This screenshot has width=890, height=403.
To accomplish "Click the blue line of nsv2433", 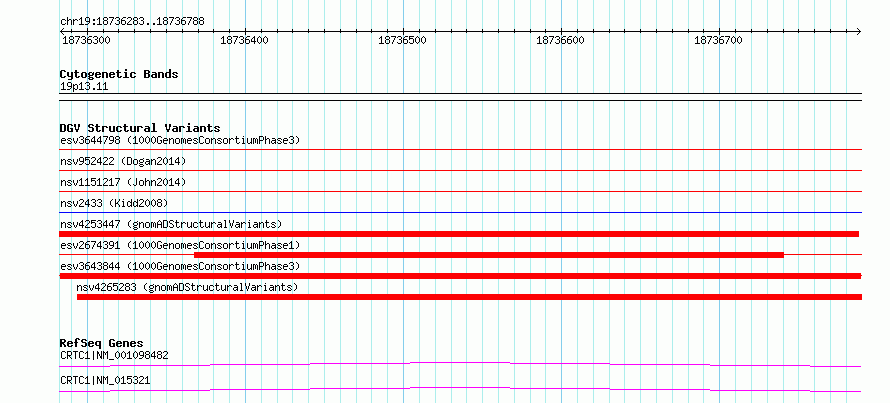I will pyautogui.click(x=460, y=212).
